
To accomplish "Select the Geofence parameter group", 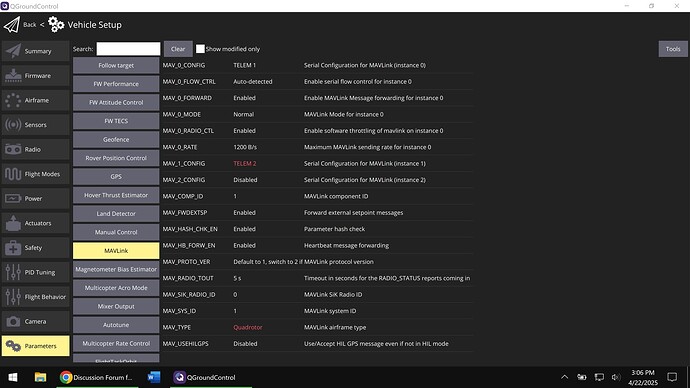I will [116, 139].
